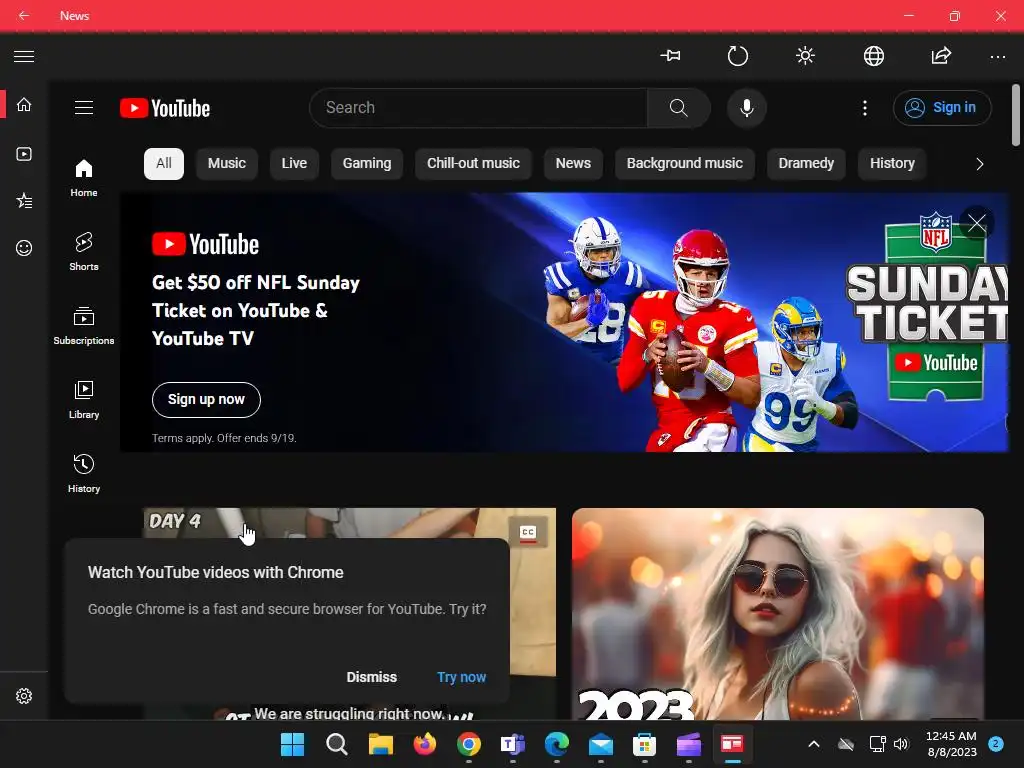Select the Music filter chip
The image size is (1024, 768).
tap(227, 163)
